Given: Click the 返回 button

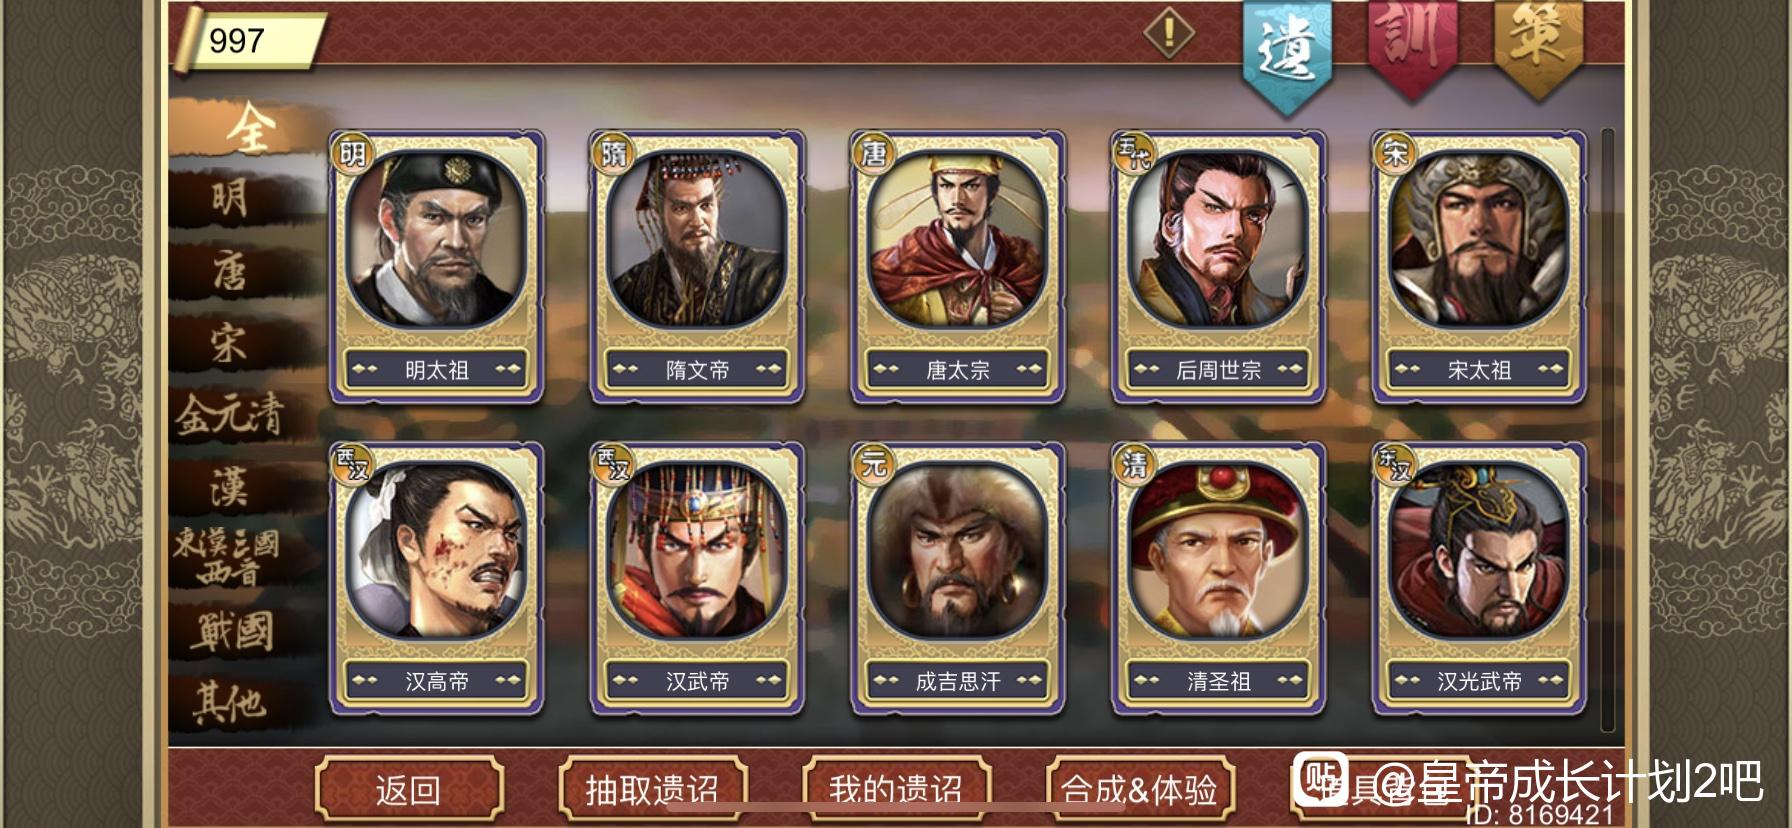Looking at the screenshot, I should tap(408, 790).
